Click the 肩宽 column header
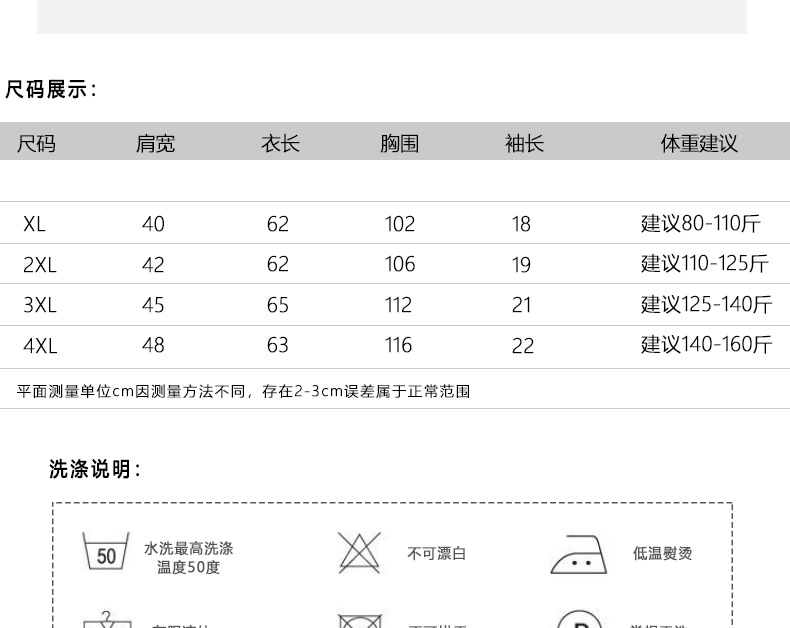The image size is (790, 628). 155,144
